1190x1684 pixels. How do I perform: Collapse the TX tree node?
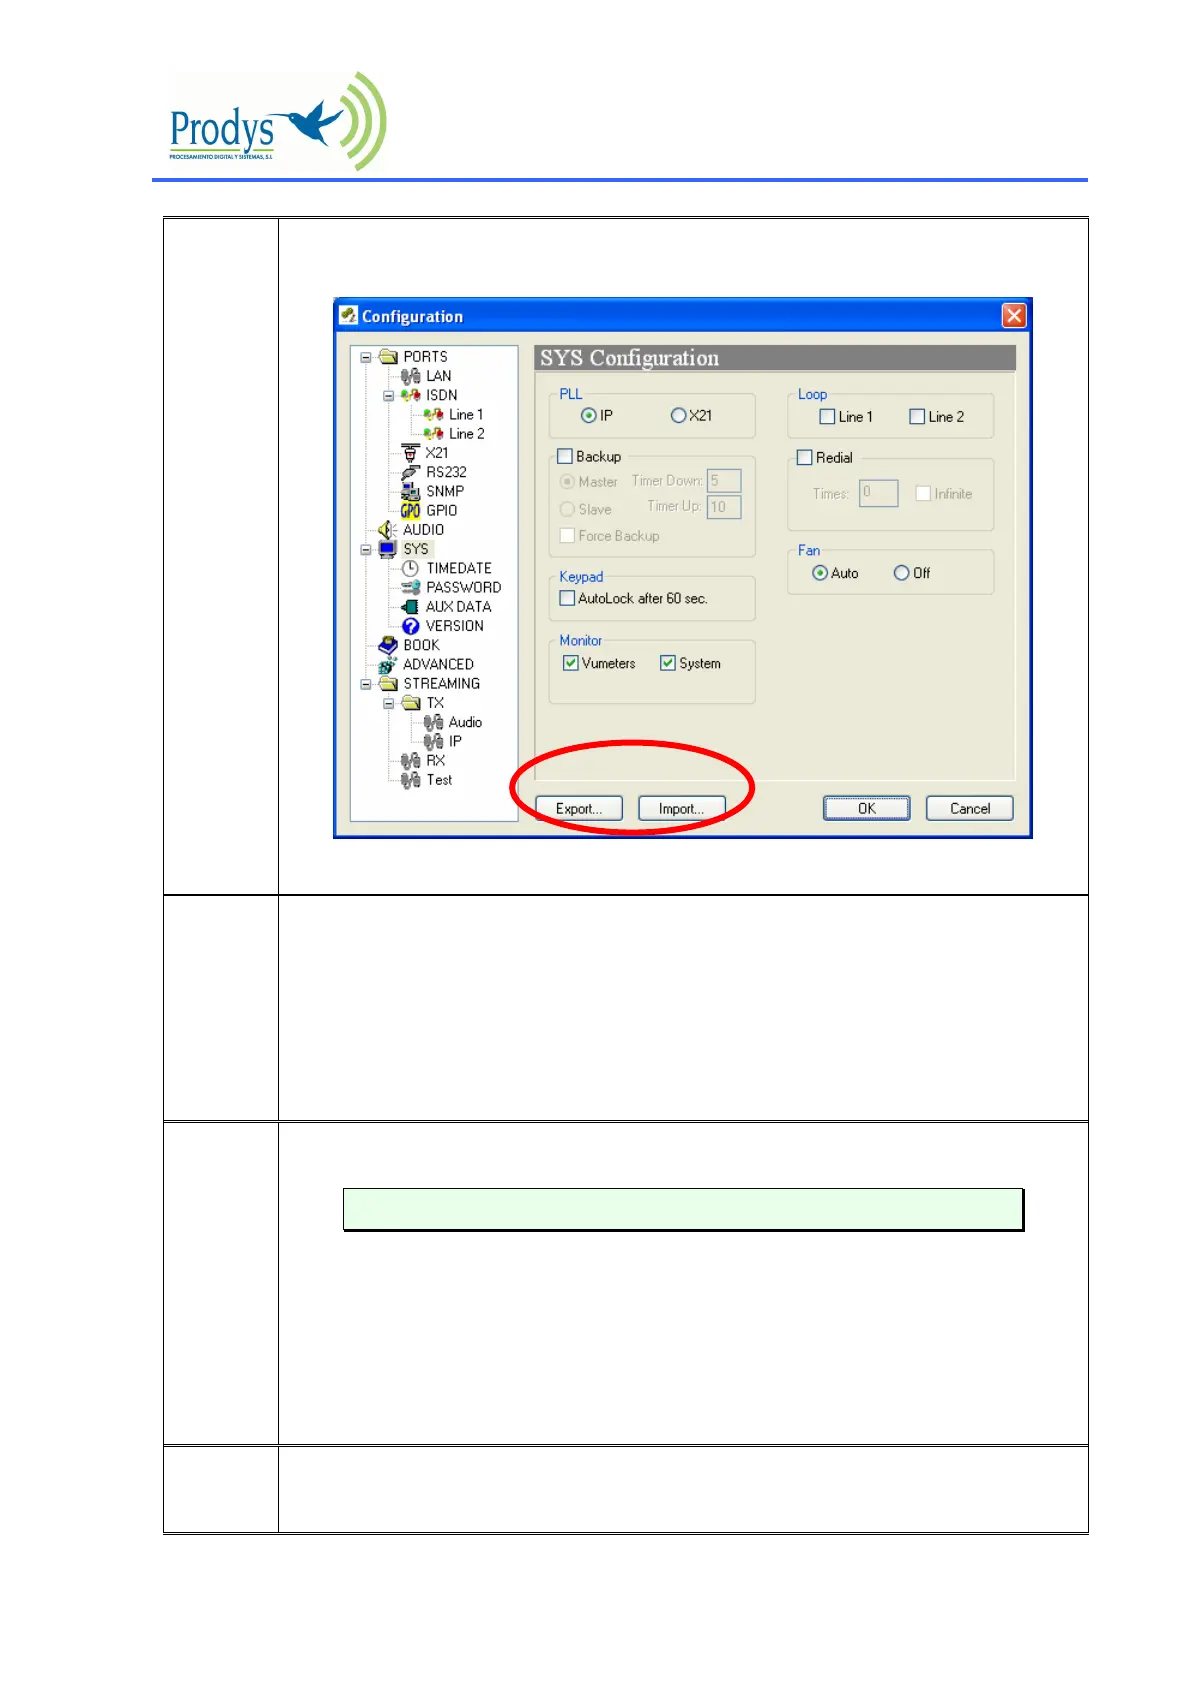pyautogui.click(x=389, y=704)
